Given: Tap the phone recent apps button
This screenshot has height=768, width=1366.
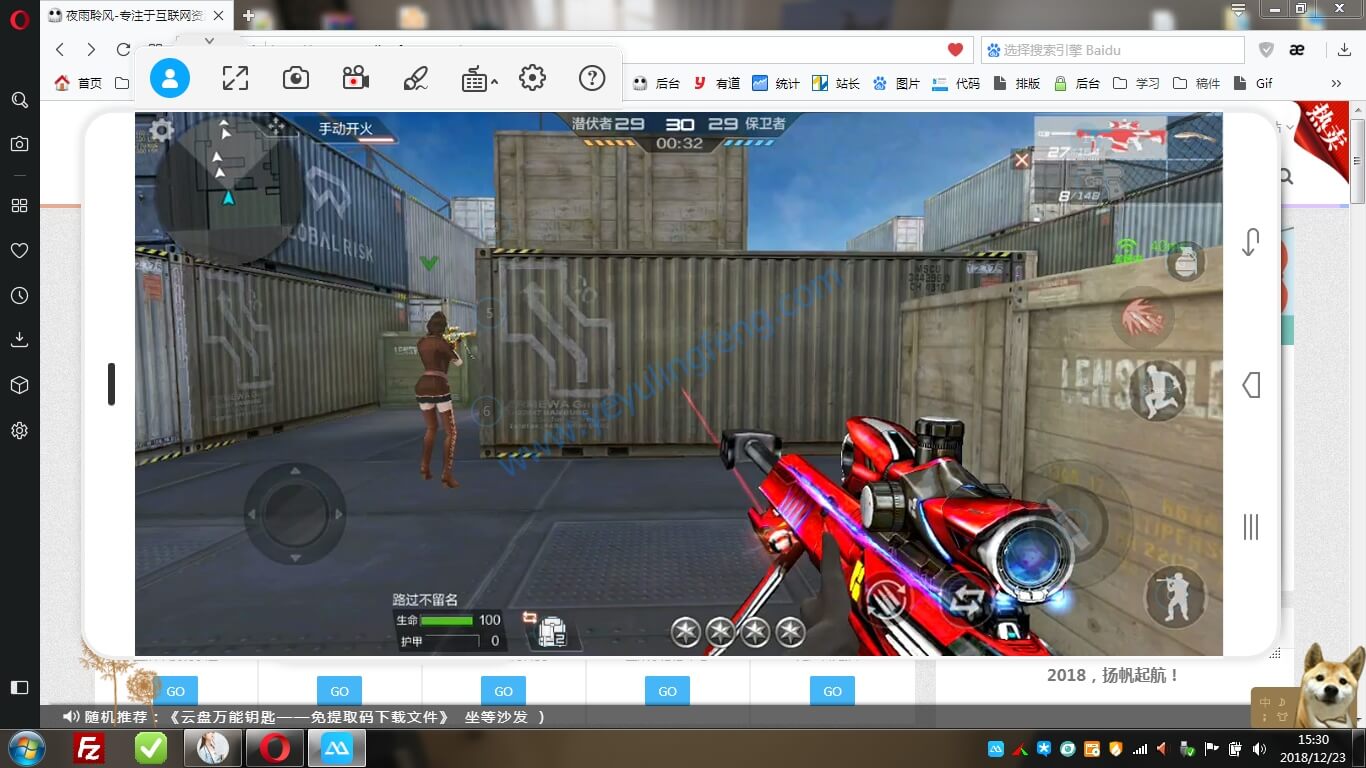Looking at the screenshot, I should (1250, 527).
